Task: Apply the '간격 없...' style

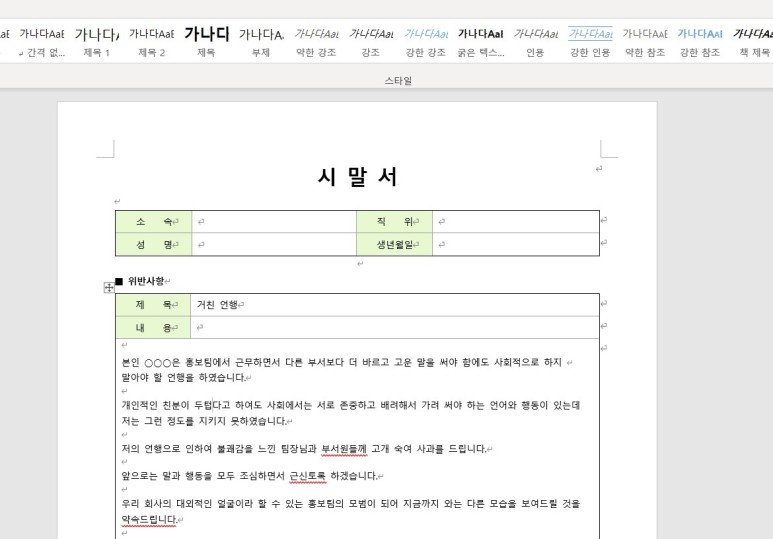Action: coord(42,42)
